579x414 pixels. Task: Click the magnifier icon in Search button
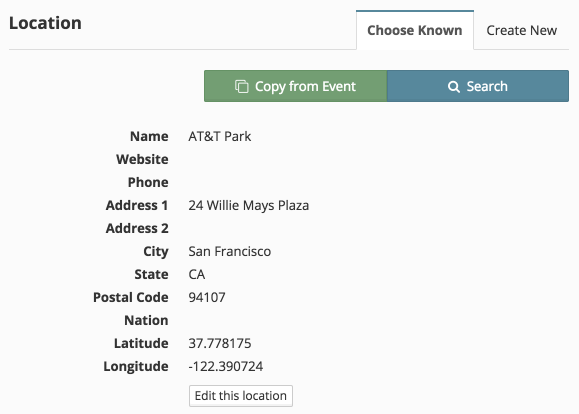point(453,87)
